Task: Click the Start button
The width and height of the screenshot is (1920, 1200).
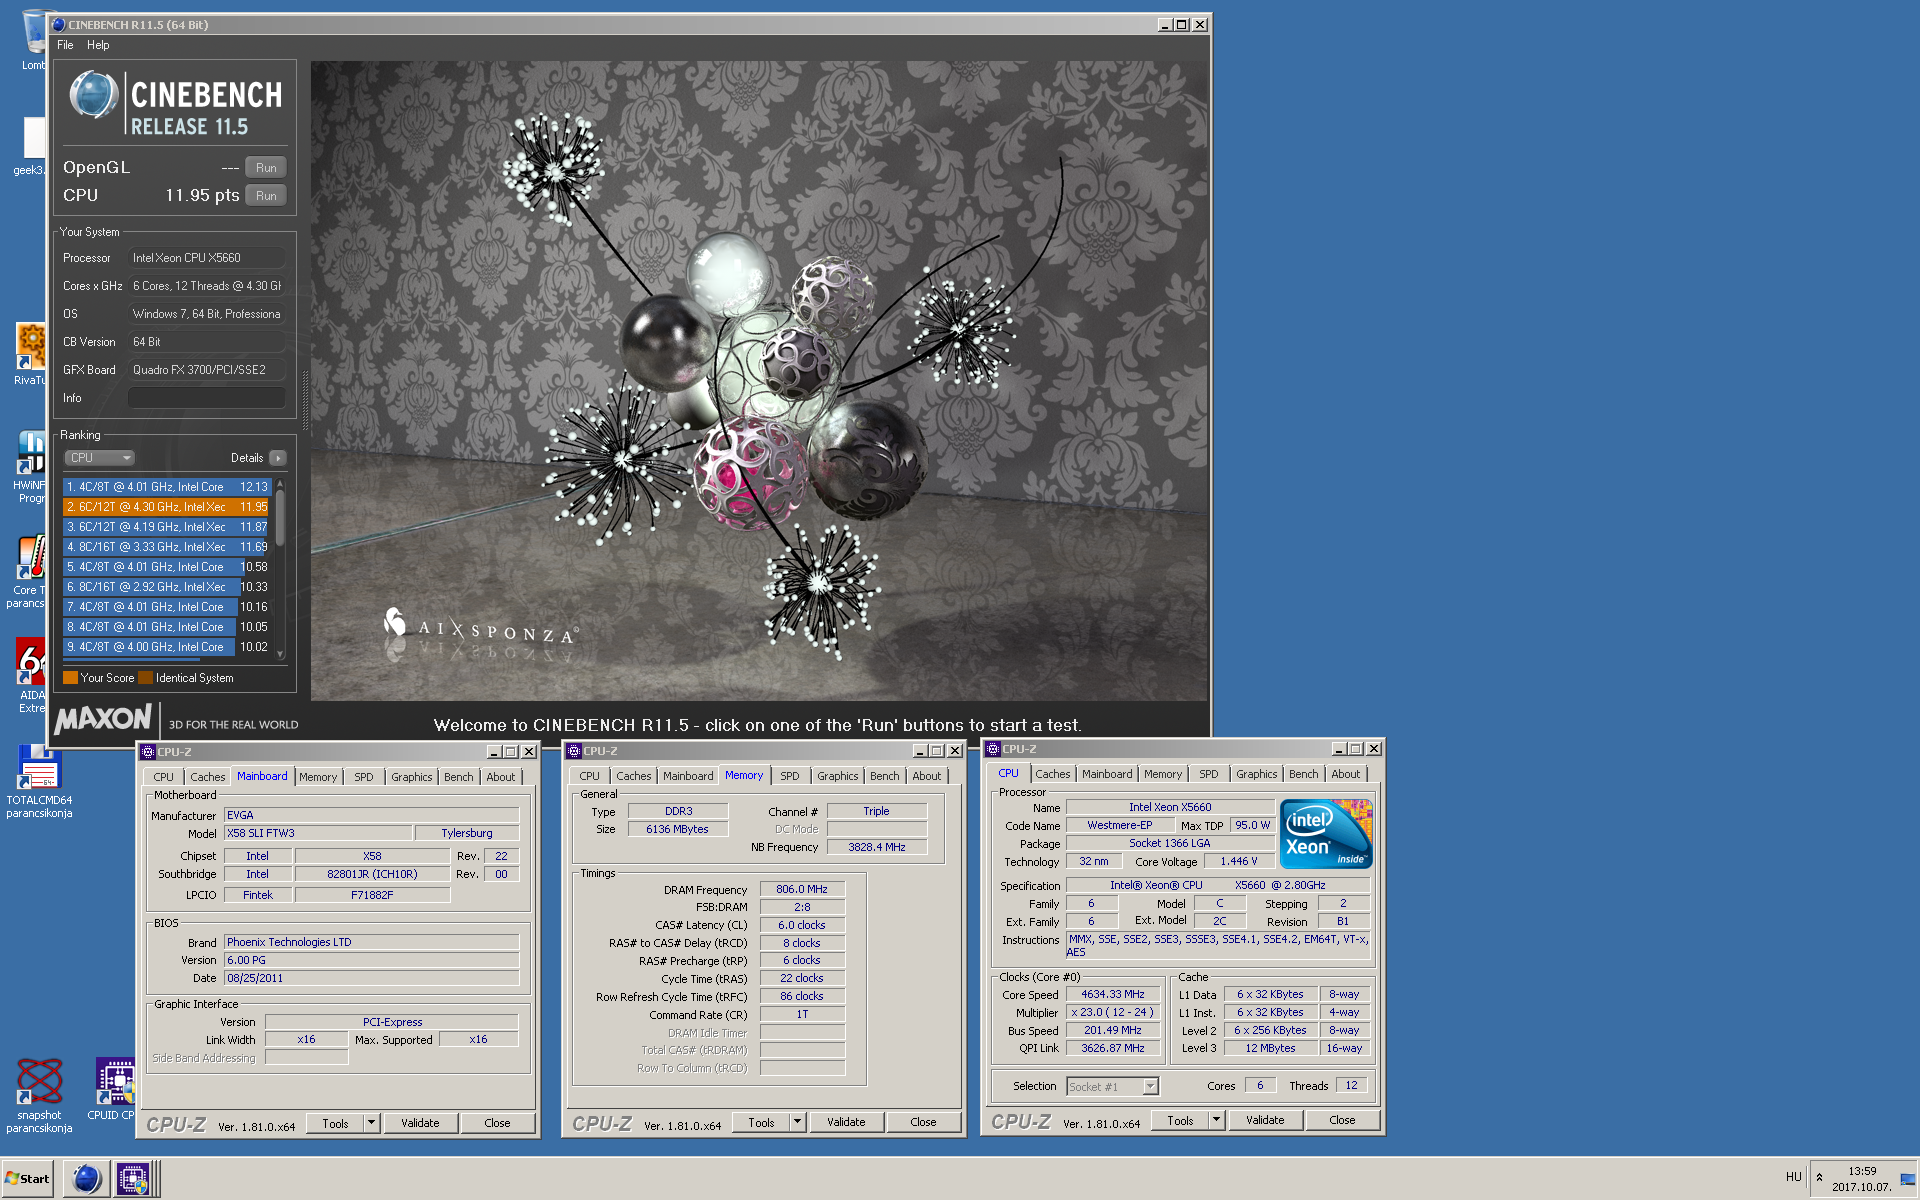Action: click(27, 1178)
